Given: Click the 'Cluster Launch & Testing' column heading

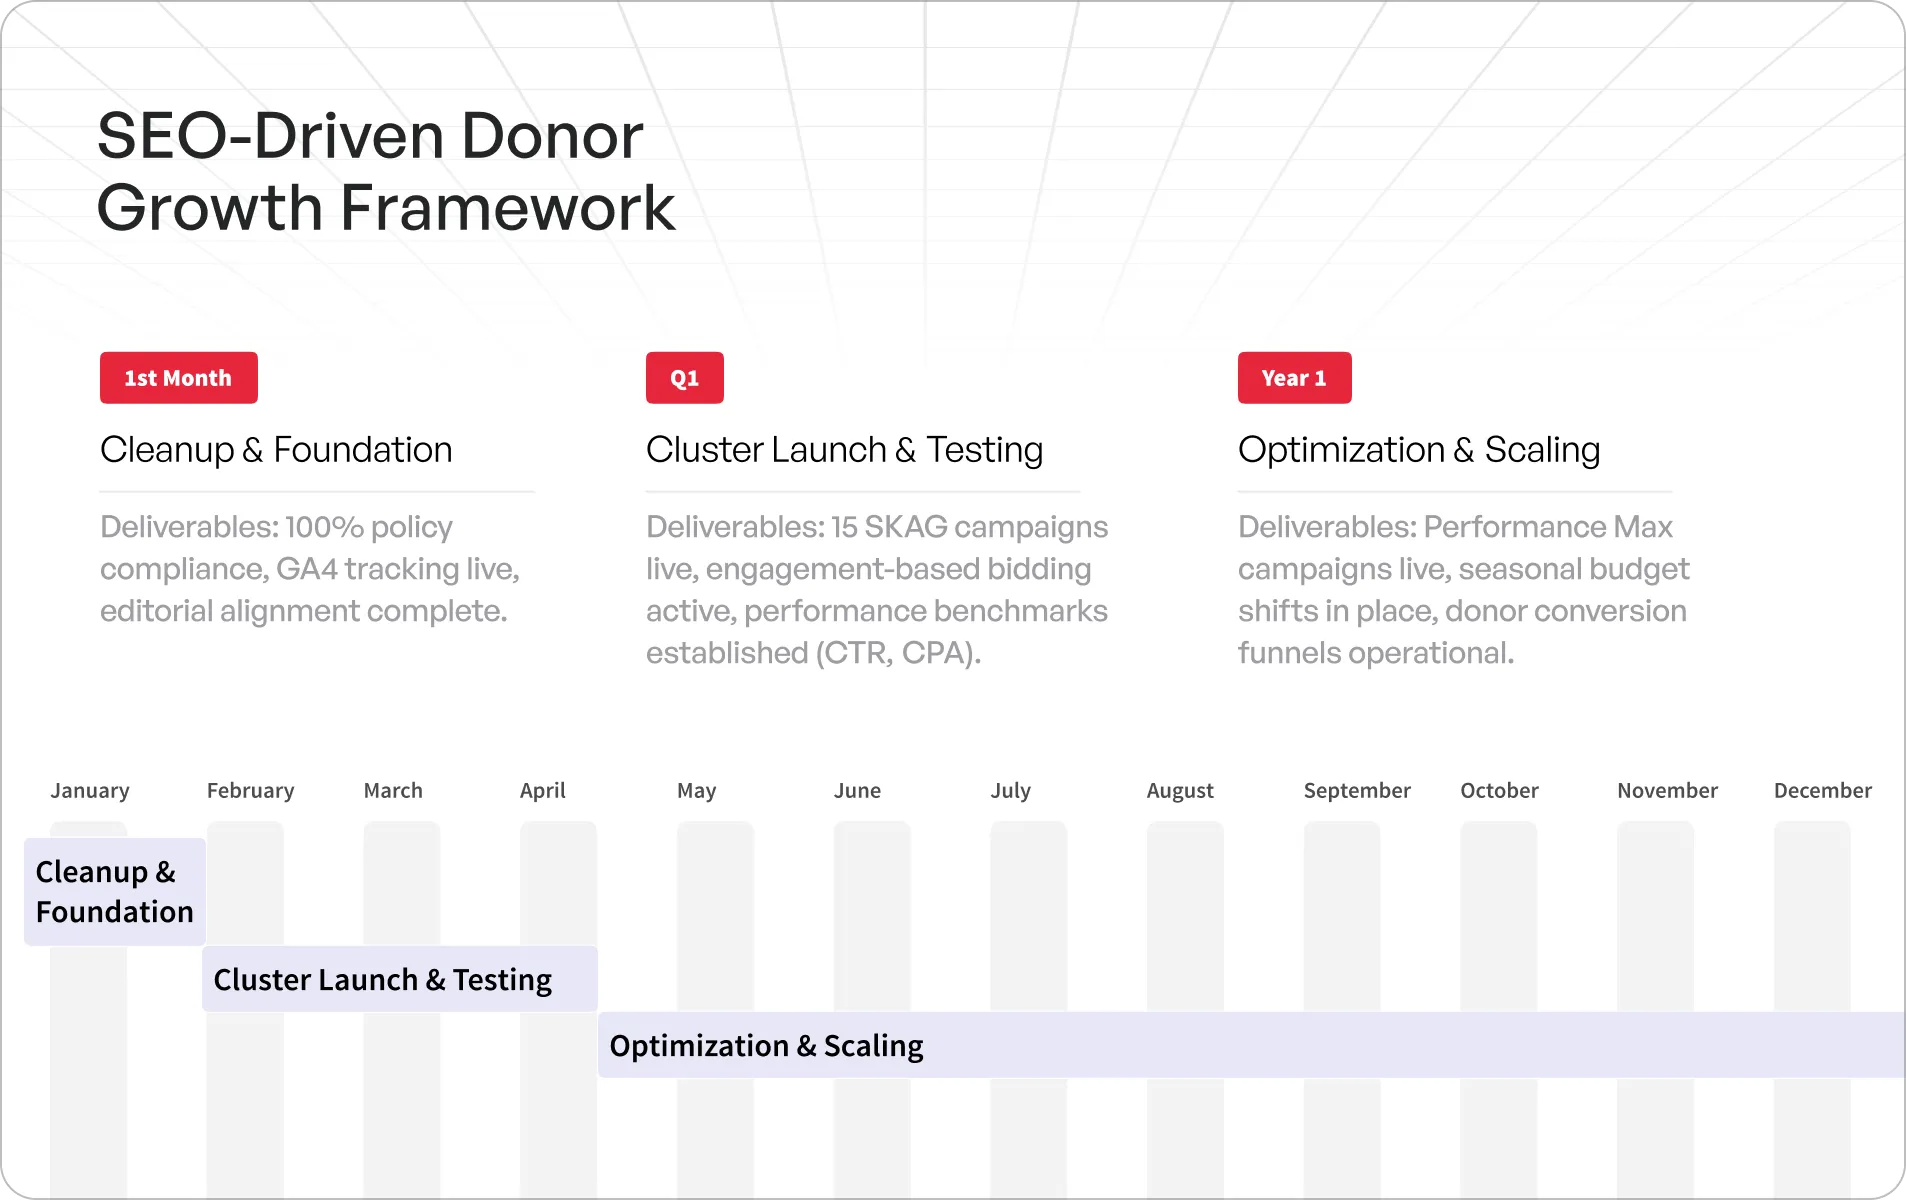Looking at the screenshot, I should pyautogui.click(x=844, y=450).
